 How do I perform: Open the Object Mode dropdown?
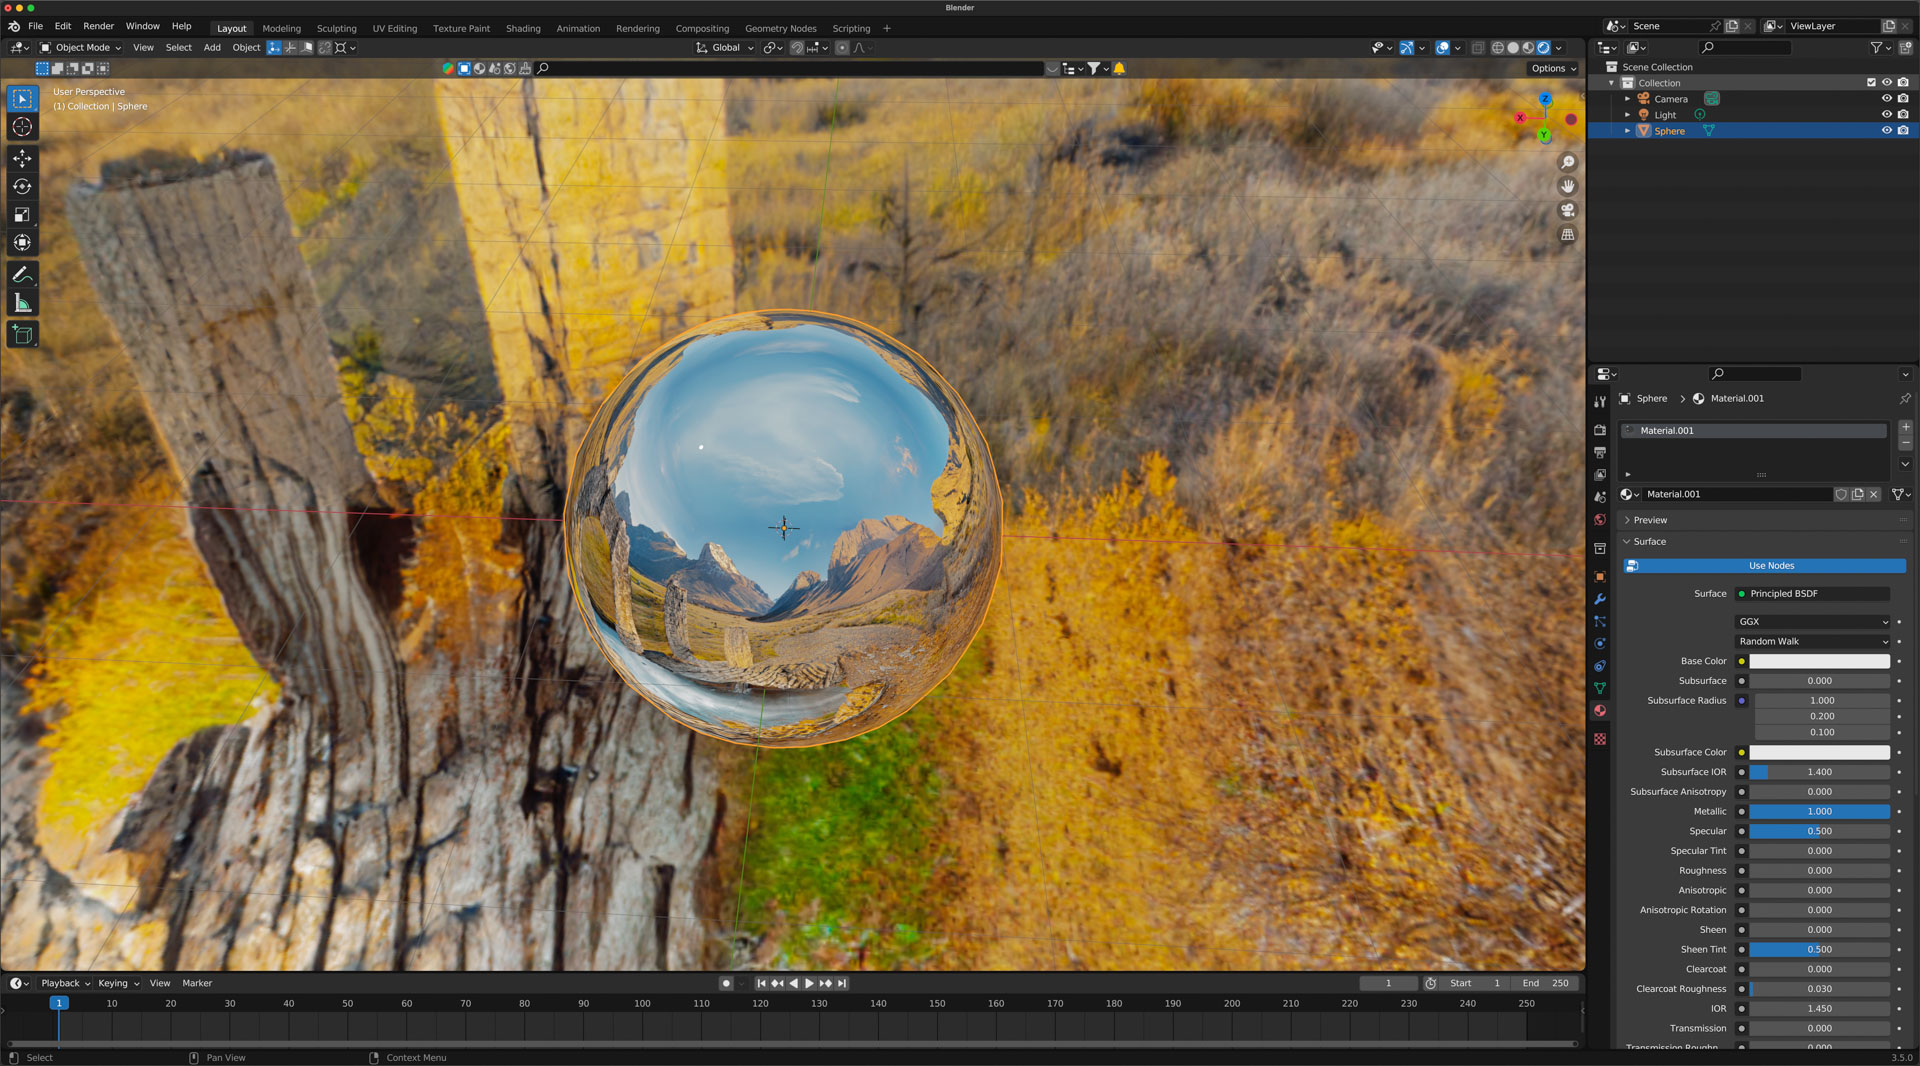80,47
